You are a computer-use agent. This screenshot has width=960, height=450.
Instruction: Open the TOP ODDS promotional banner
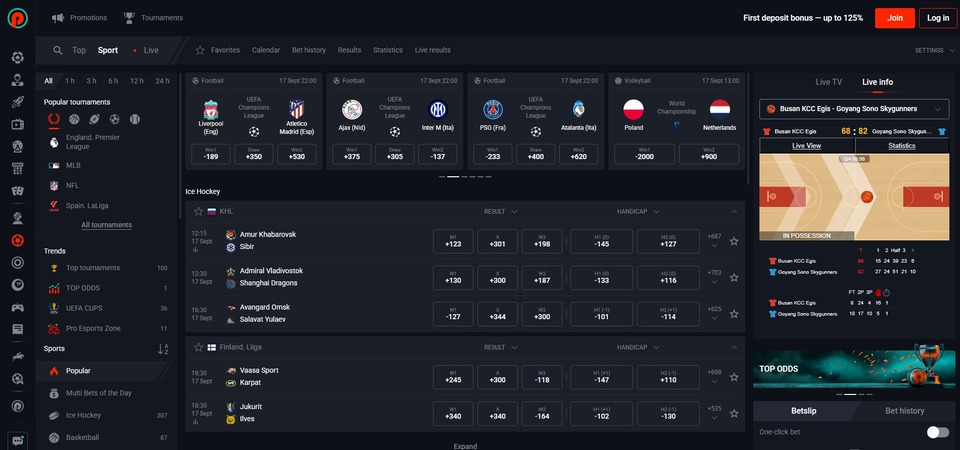click(x=853, y=369)
